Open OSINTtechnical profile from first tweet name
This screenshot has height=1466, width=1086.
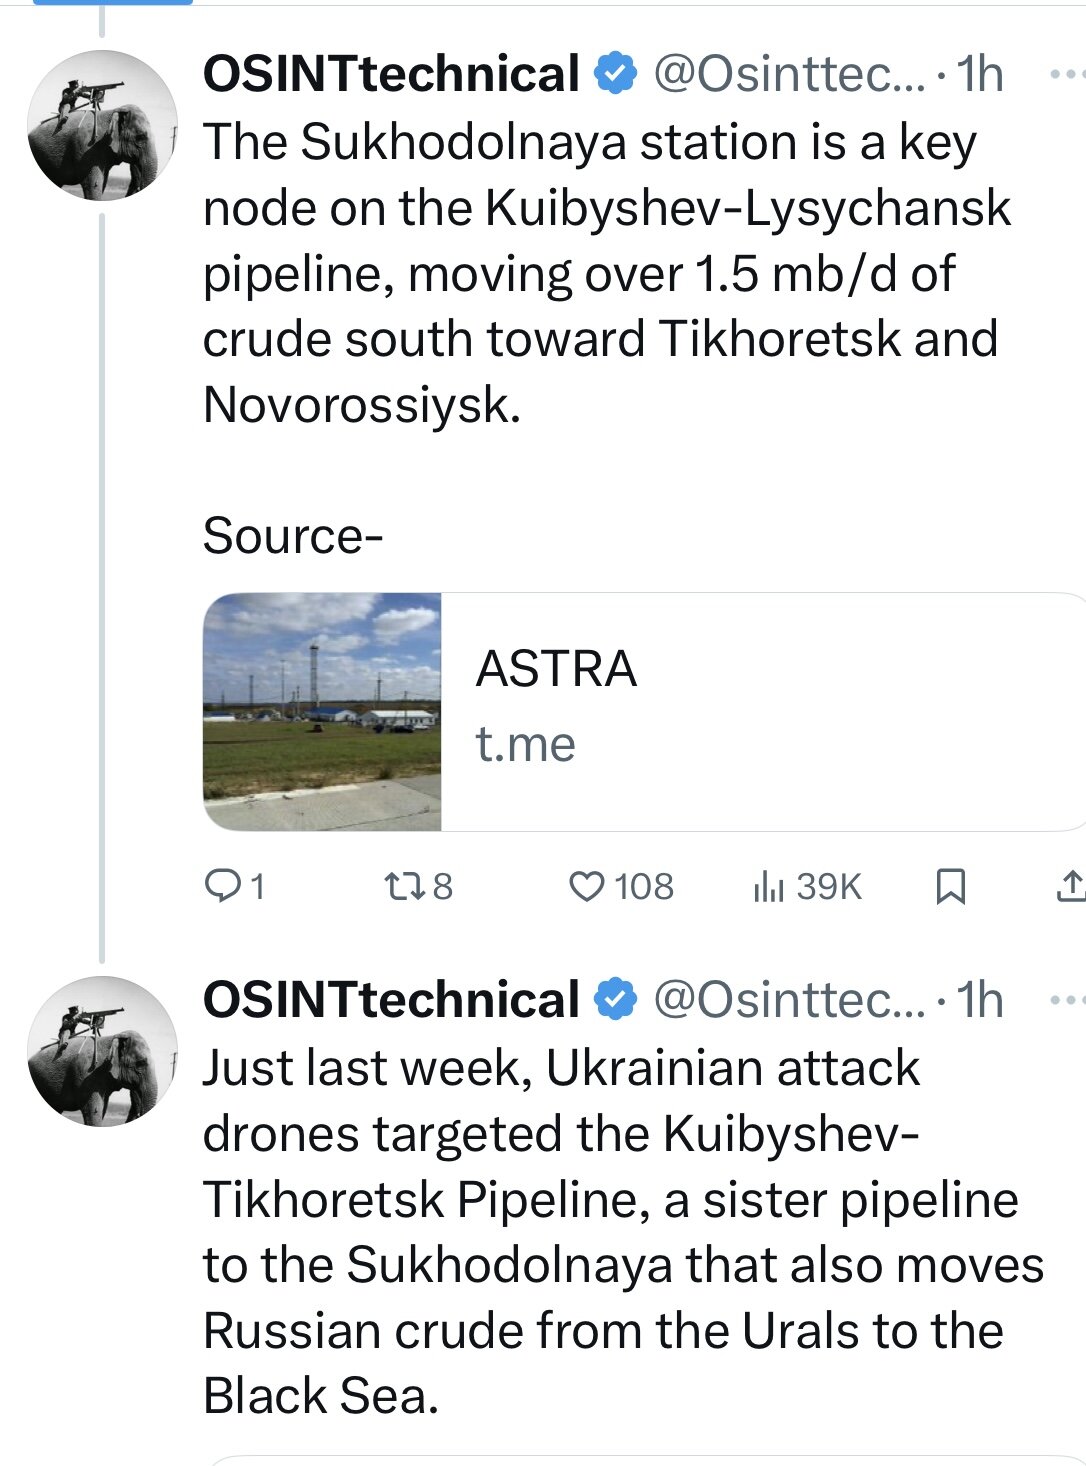[390, 74]
